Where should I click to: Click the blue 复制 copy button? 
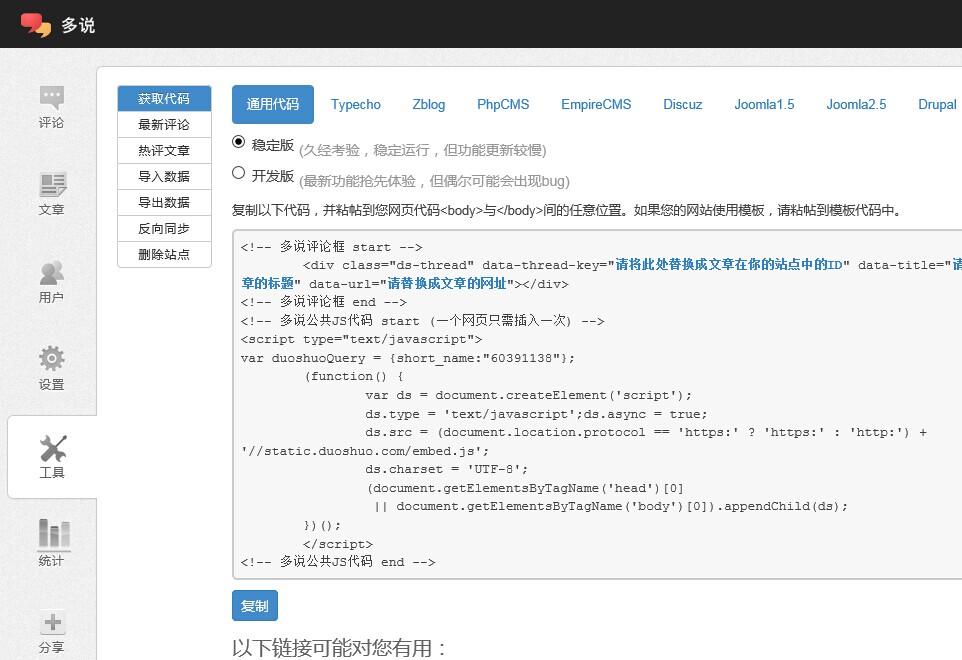coord(255,606)
